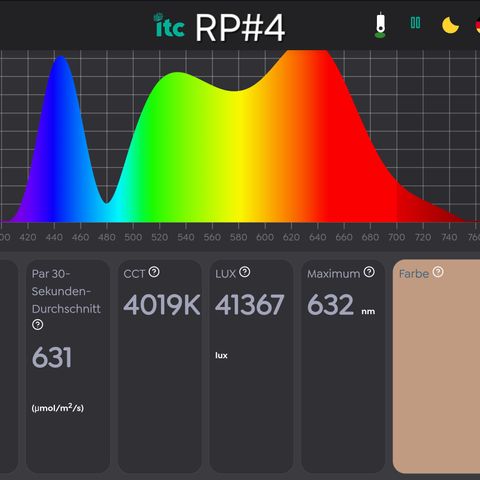Viewport: 480px width, 480px height.
Task: Click the (µmol/m²/s) unit text
Action: coord(57,408)
